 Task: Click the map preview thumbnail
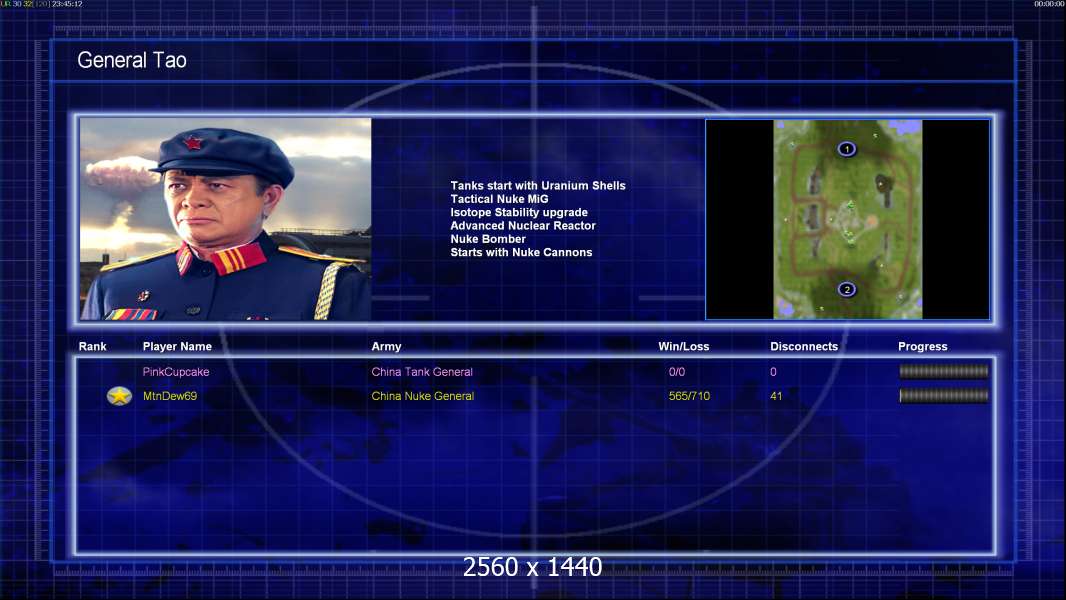click(848, 219)
